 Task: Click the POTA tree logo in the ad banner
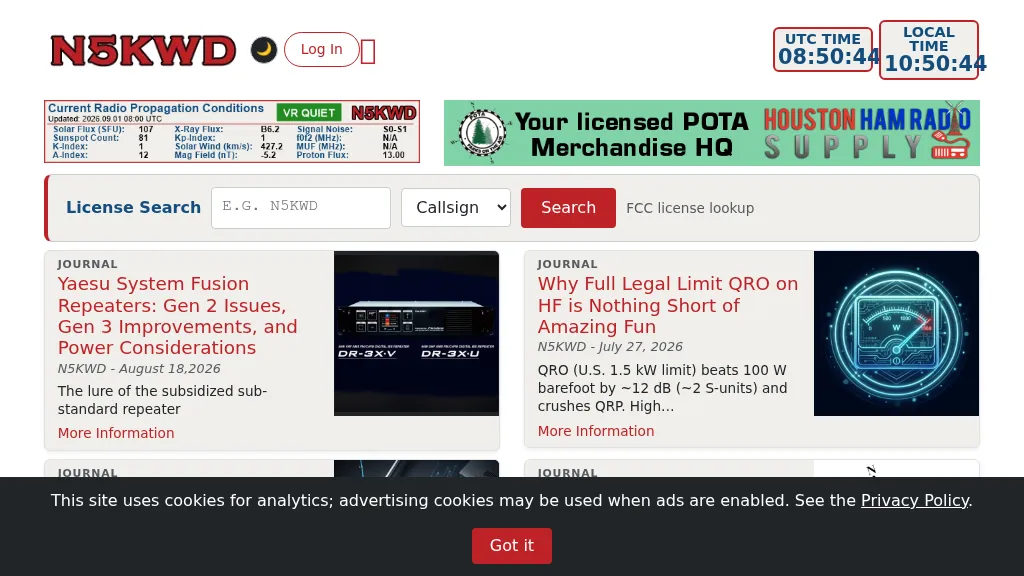pos(482,133)
